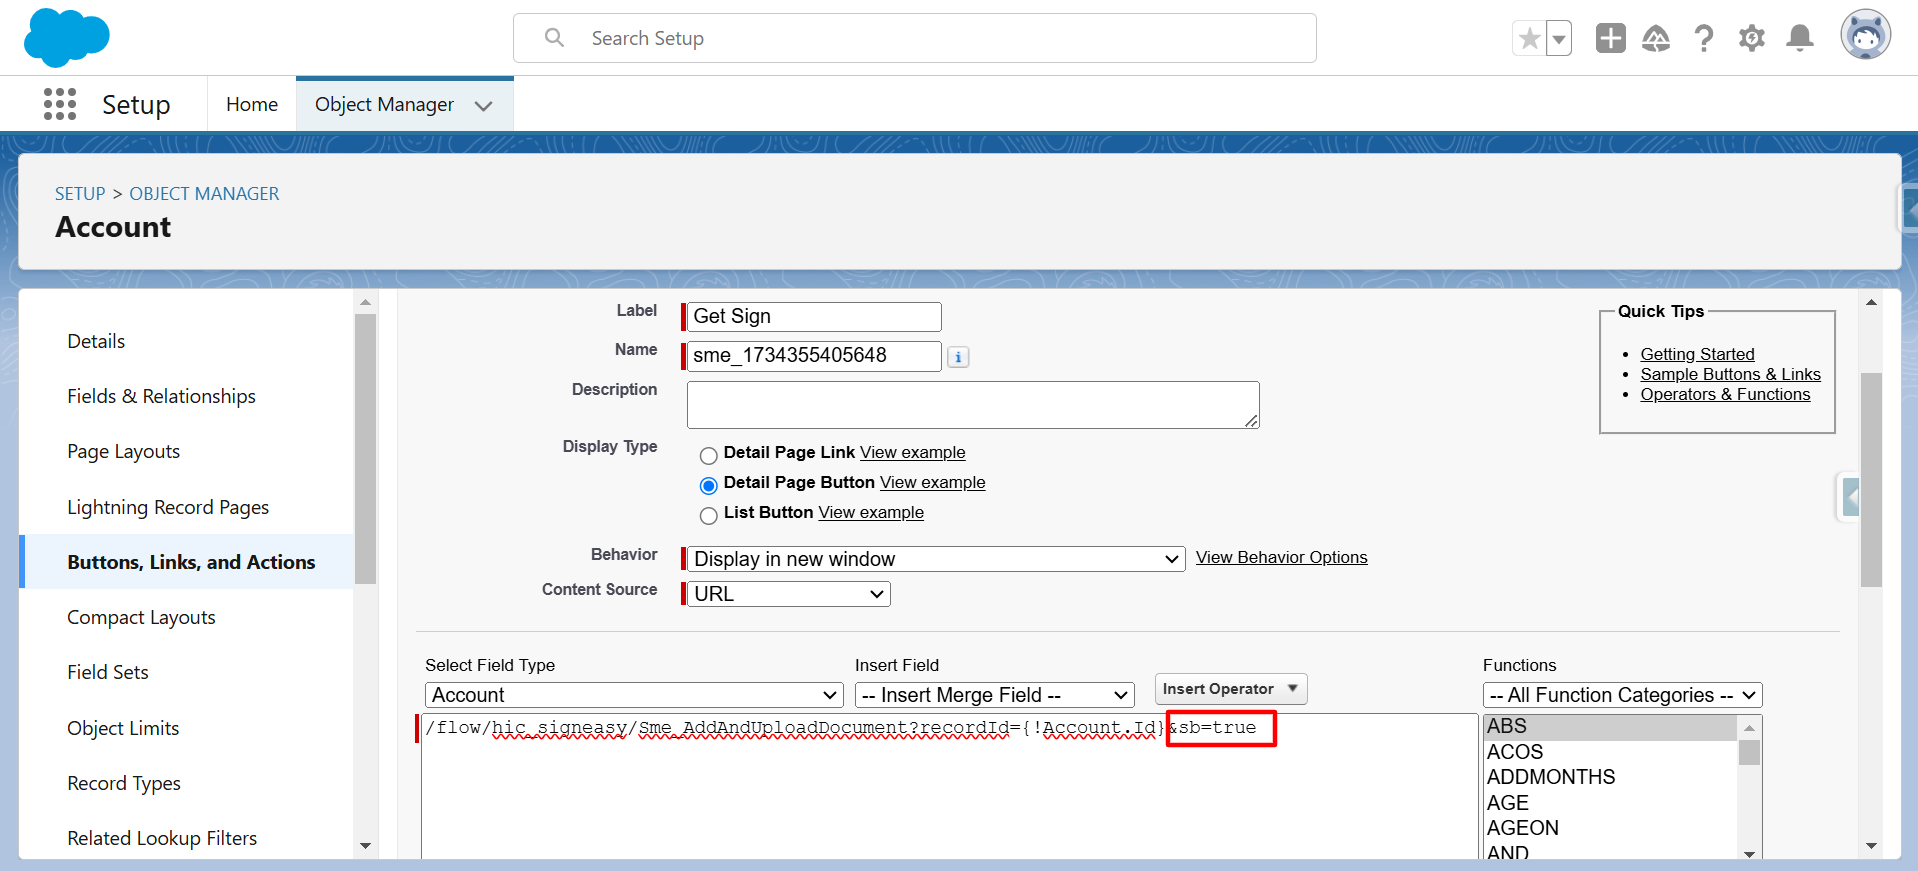Select the Detail Page Button radio button
1918x871 pixels.
point(709,486)
